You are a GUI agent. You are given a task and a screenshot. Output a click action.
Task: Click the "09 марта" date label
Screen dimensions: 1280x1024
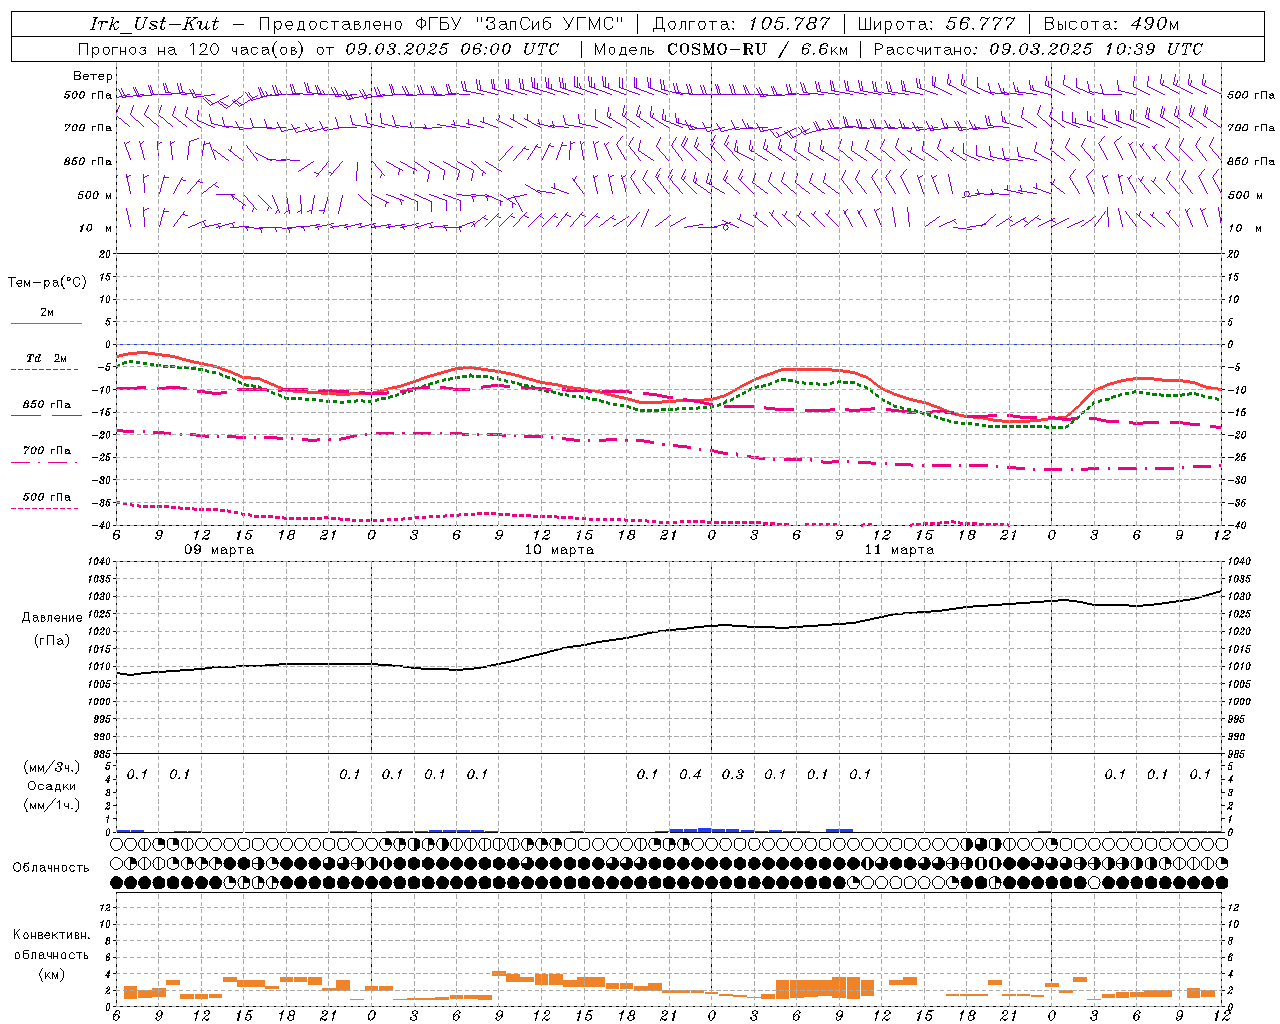(219, 550)
